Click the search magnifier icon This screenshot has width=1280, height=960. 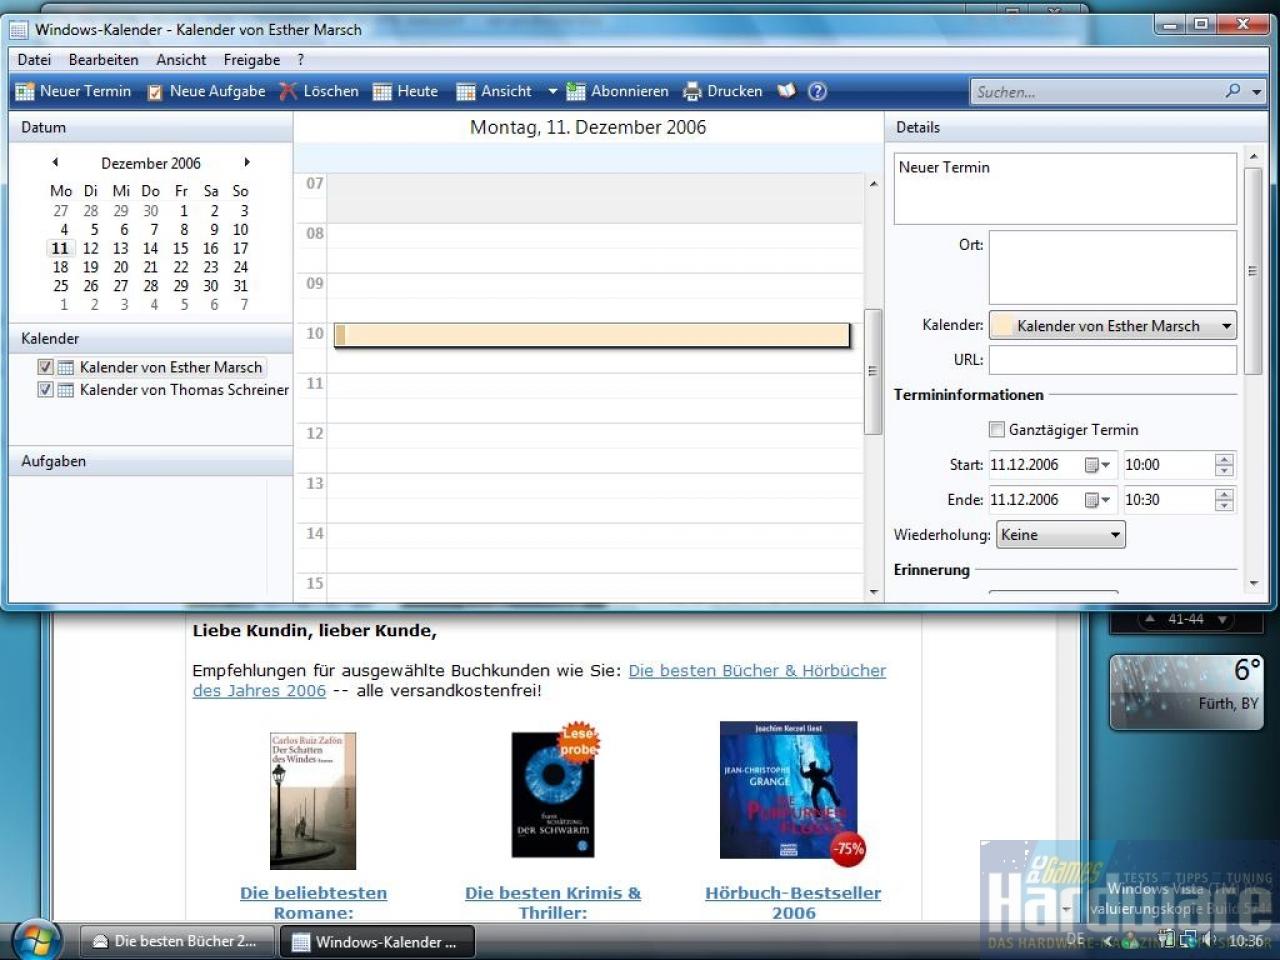click(1233, 91)
